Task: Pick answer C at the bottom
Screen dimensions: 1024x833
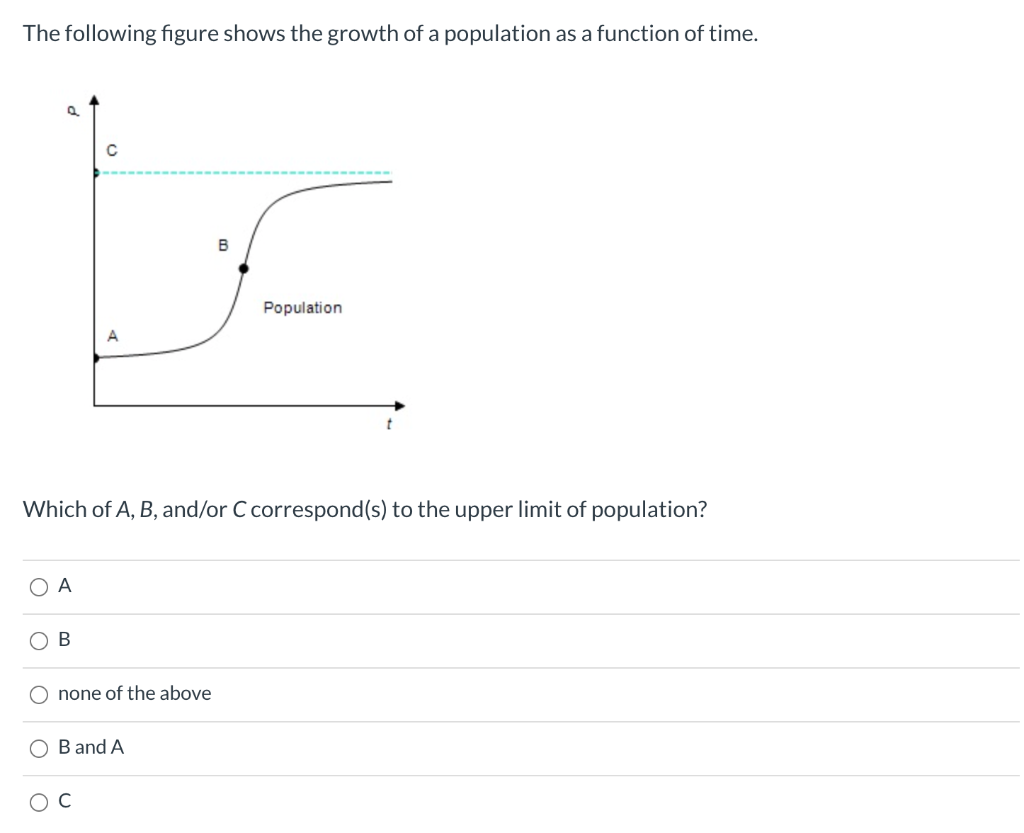Action: [x=37, y=800]
